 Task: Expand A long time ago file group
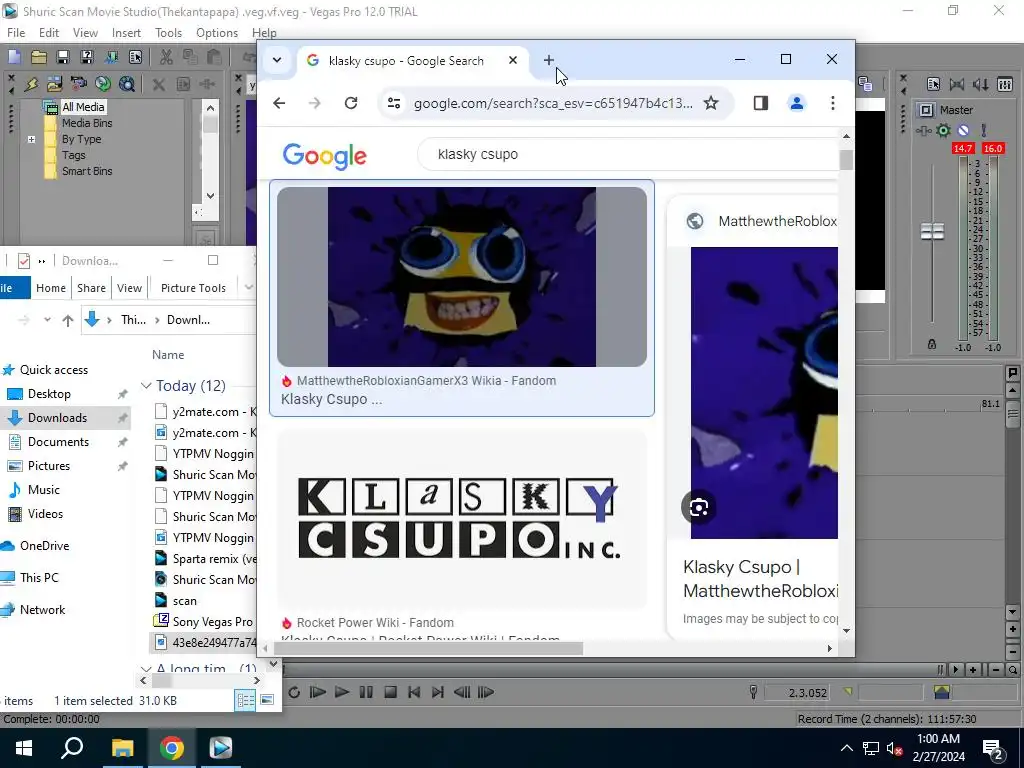(146, 669)
